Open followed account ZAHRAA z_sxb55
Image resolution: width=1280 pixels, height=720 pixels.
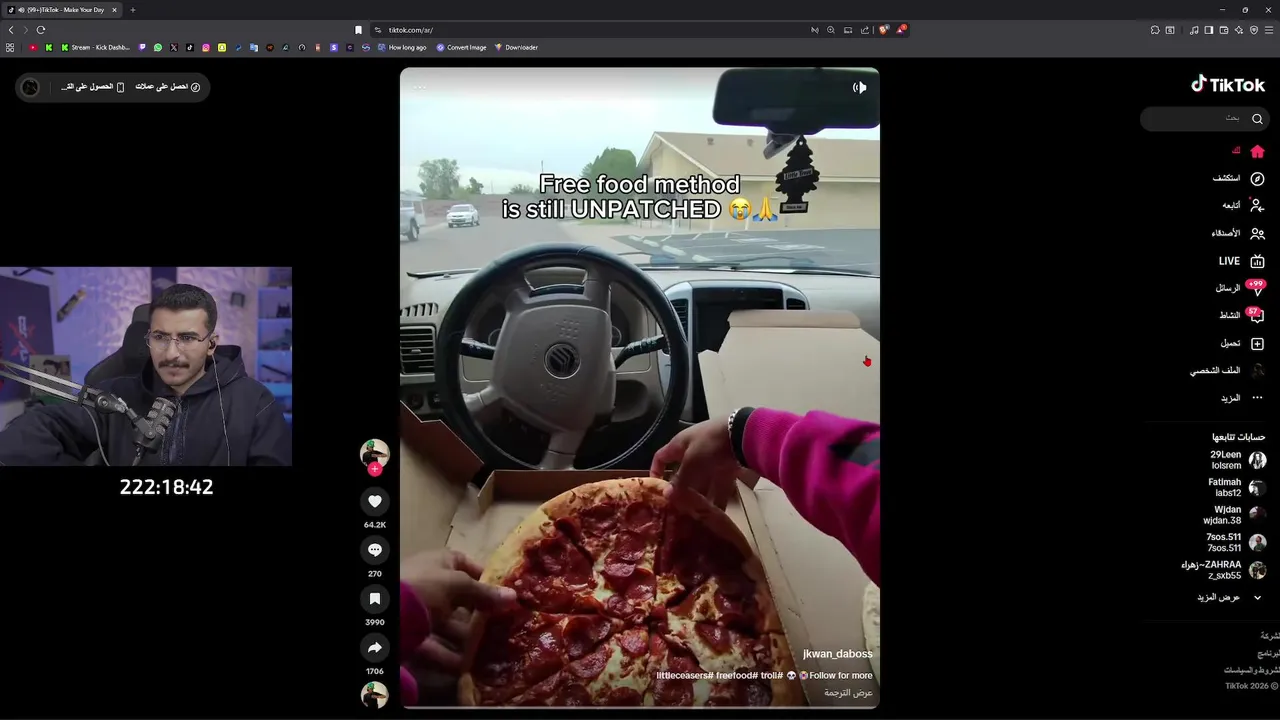[1223, 570]
